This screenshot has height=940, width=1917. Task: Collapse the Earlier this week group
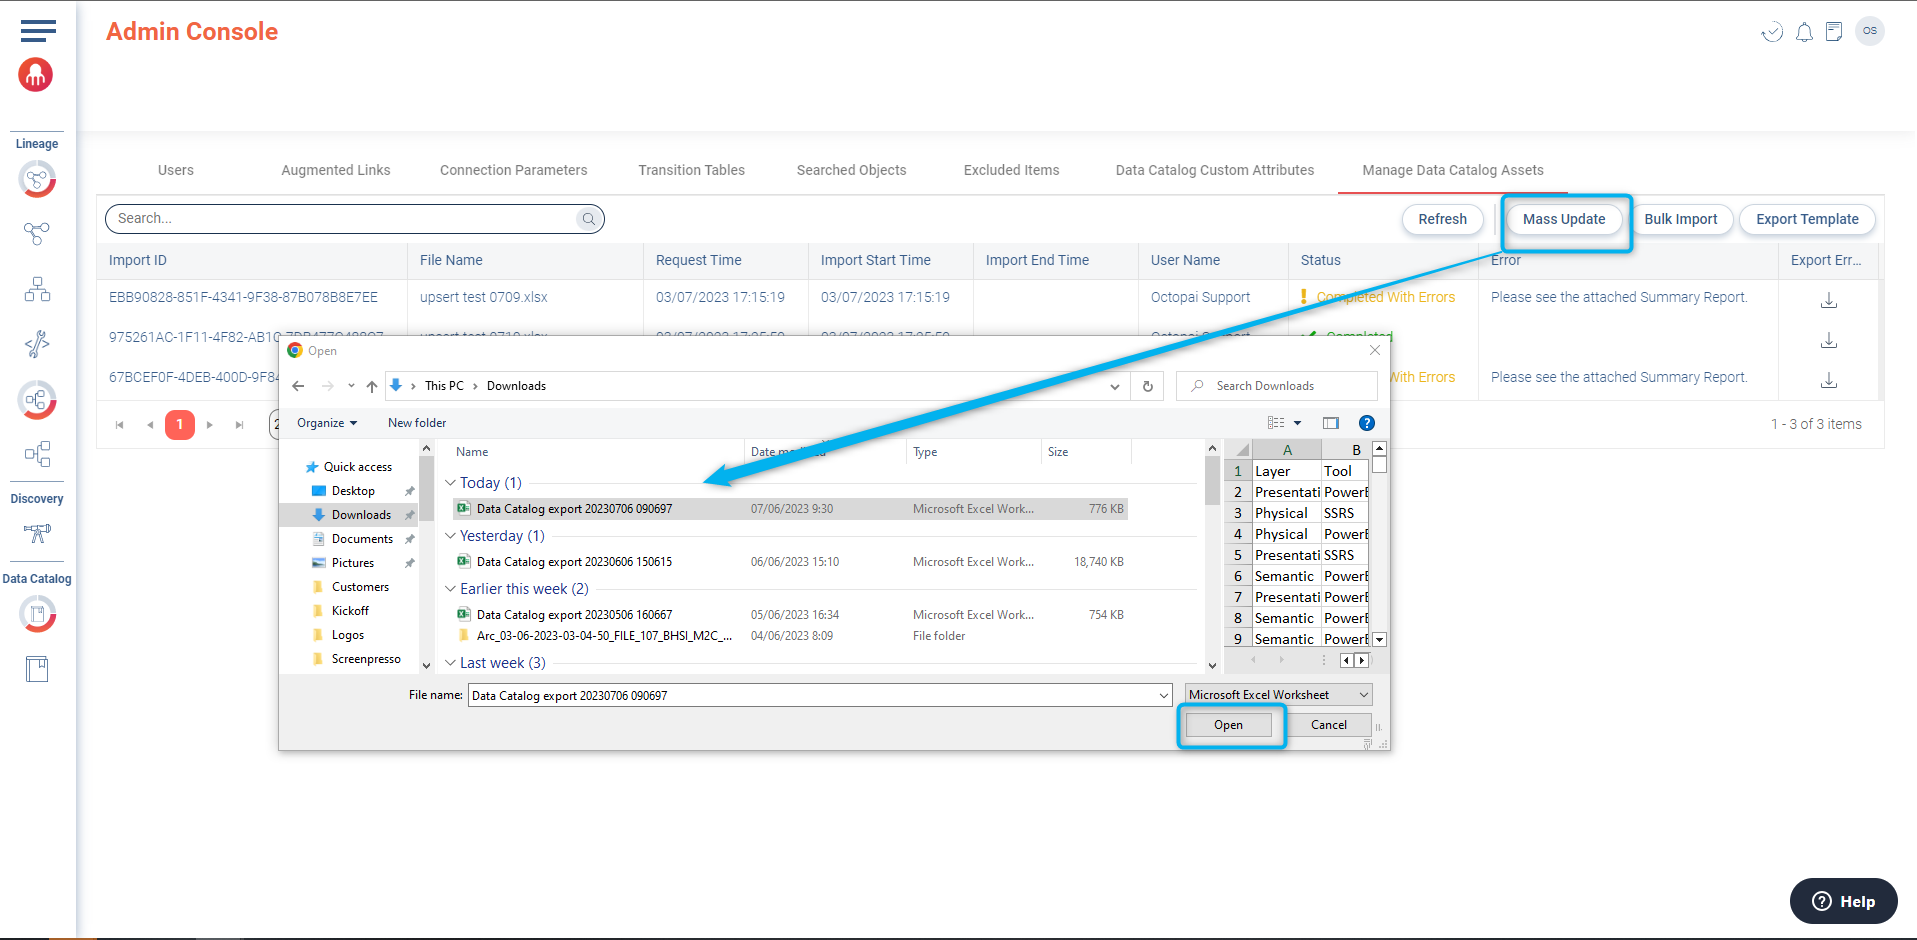coord(450,589)
